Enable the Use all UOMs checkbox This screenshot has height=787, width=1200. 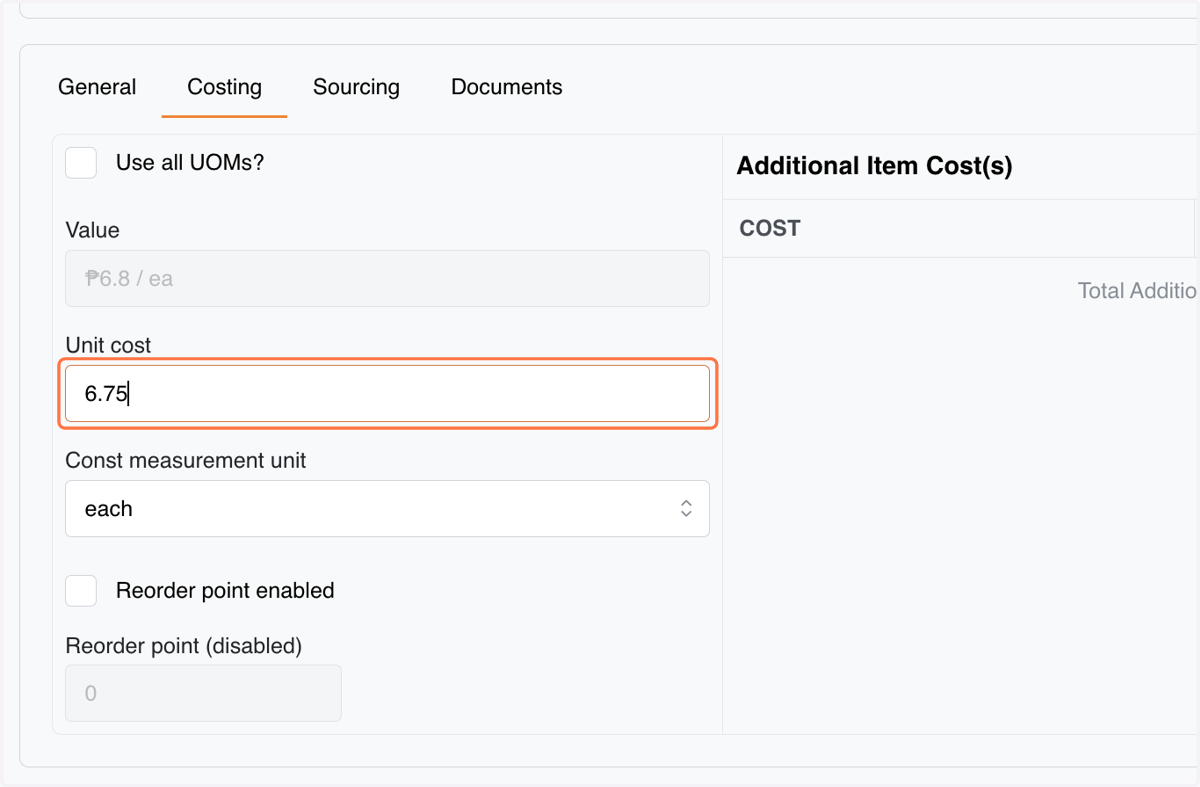[x=81, y=162]
